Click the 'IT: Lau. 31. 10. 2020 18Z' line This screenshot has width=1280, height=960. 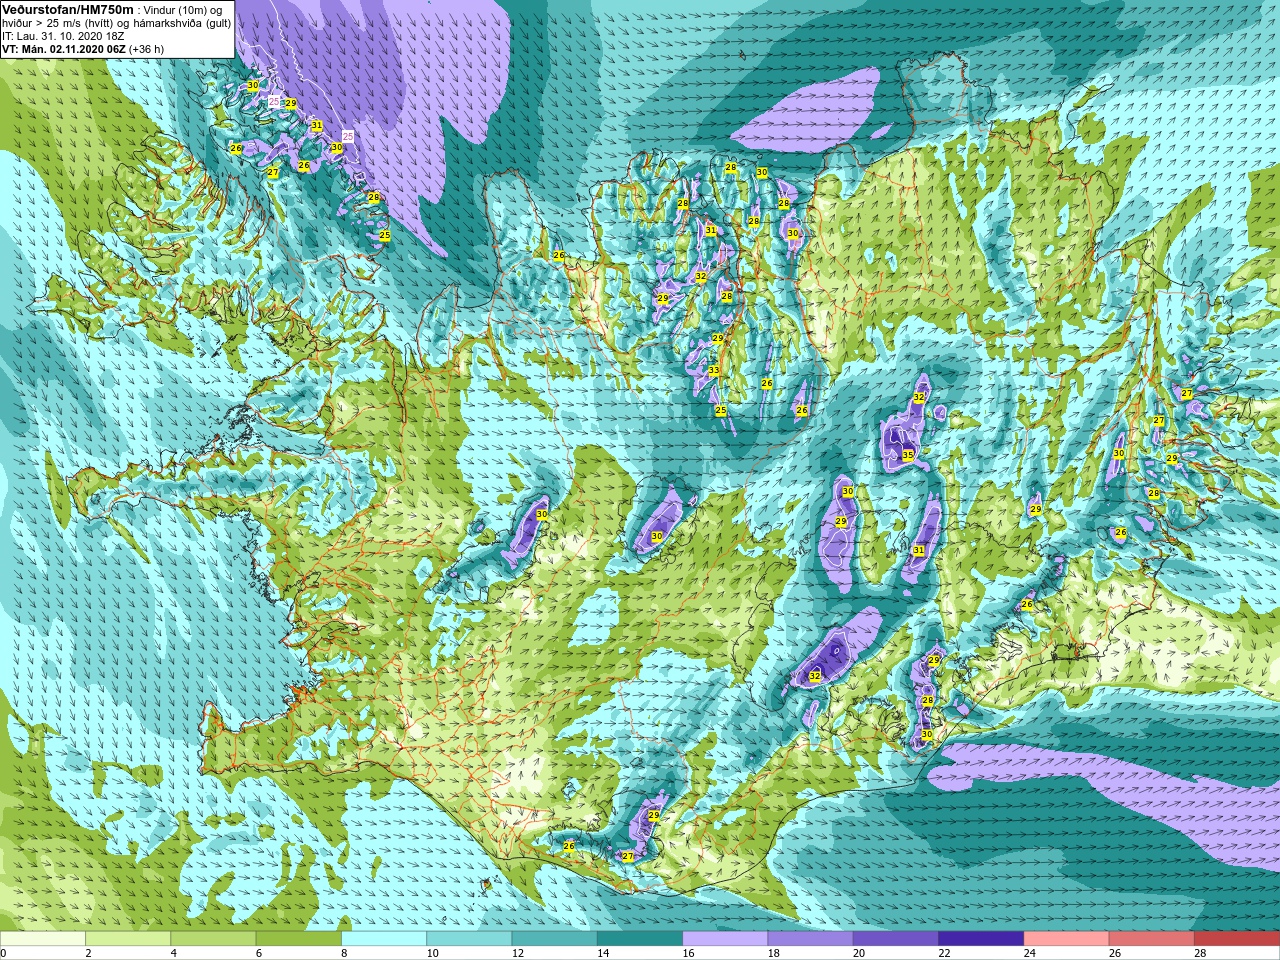[63, 36]
